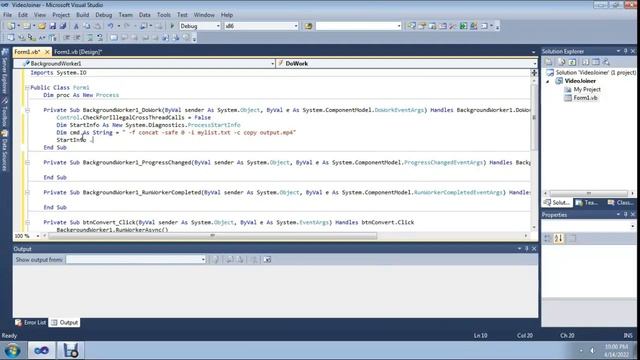The image size is (640, 360).
Task: Click the Windows Start button
Action: click(x=12, y=350)
